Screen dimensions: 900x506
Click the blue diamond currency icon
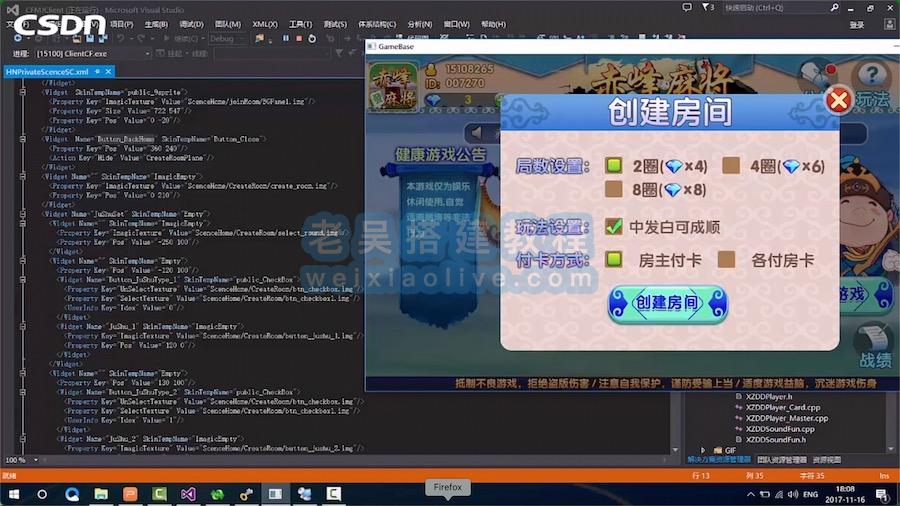click(433, 100)
